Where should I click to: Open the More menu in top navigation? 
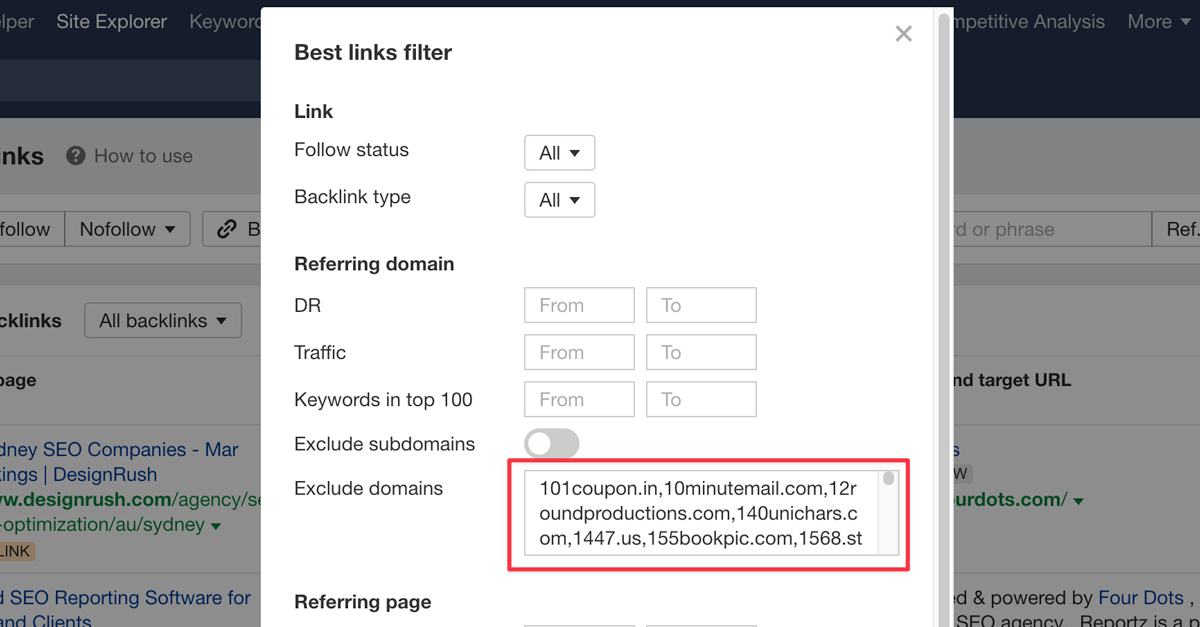(x=1157, y=22)
